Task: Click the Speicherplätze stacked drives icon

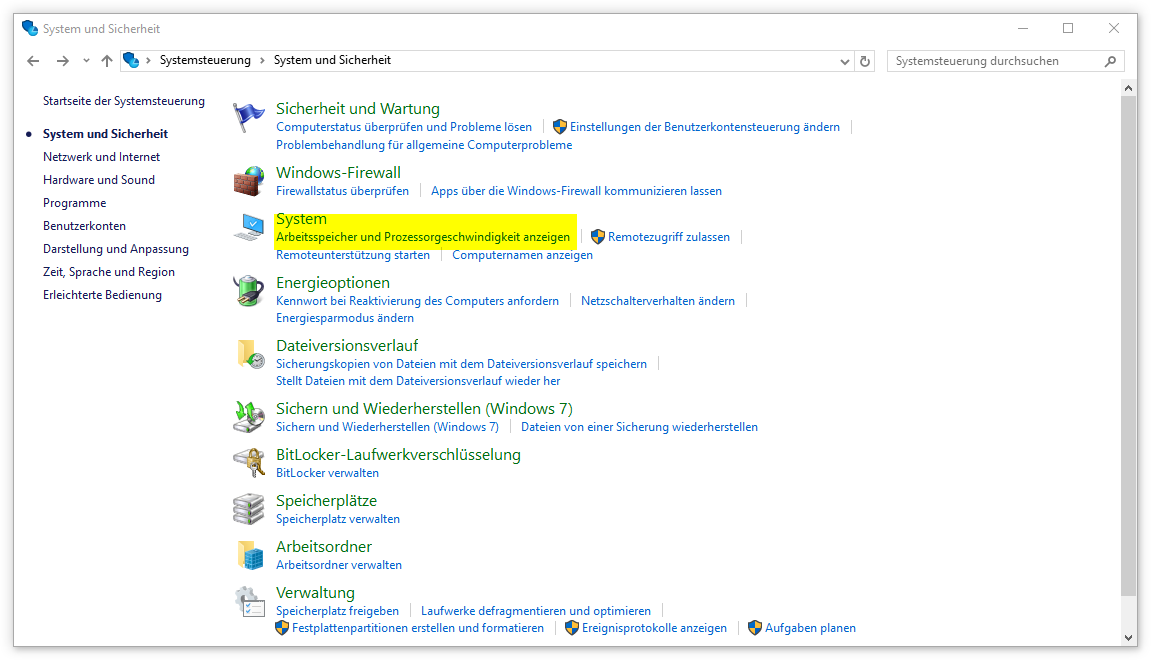Action: coord(249,509)
